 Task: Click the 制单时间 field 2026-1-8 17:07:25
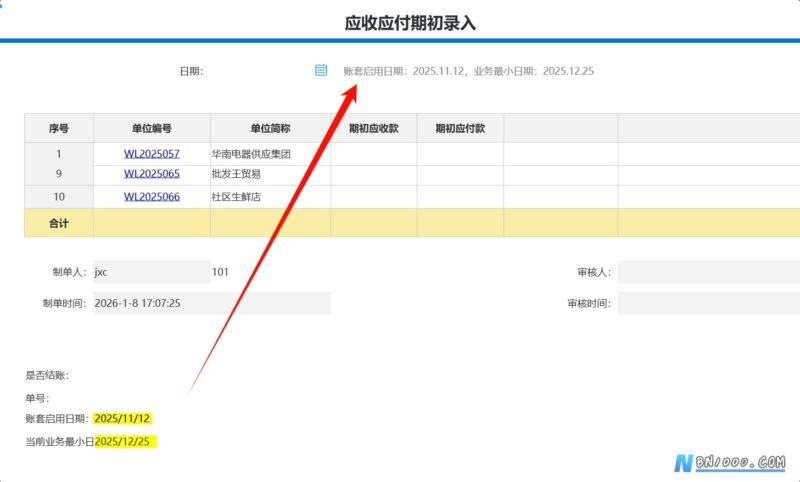tap(212, 303)
